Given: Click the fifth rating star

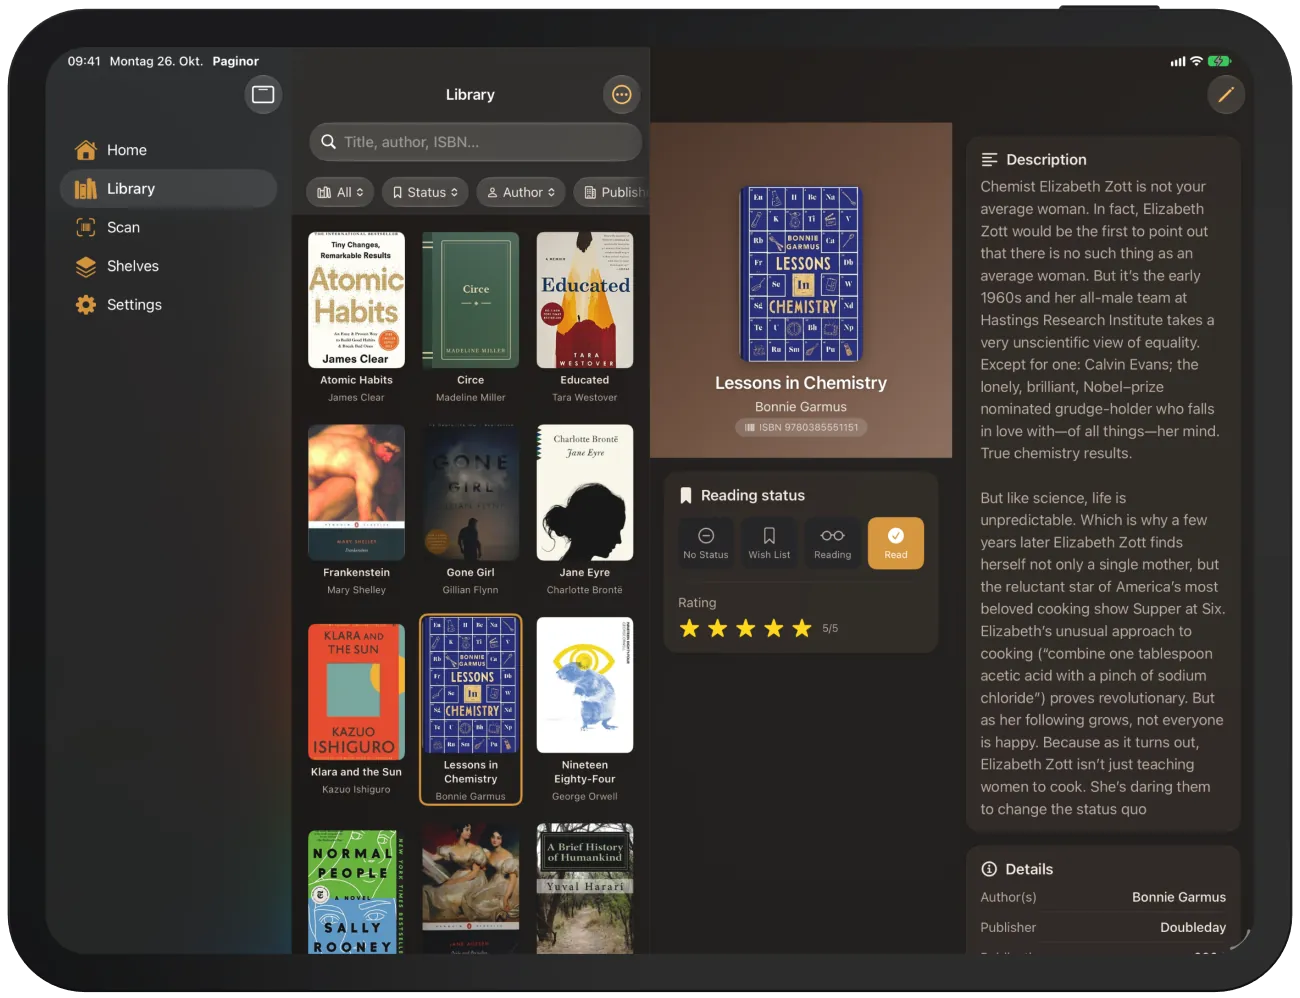Looking at the screenshot, I should (801, 628).
